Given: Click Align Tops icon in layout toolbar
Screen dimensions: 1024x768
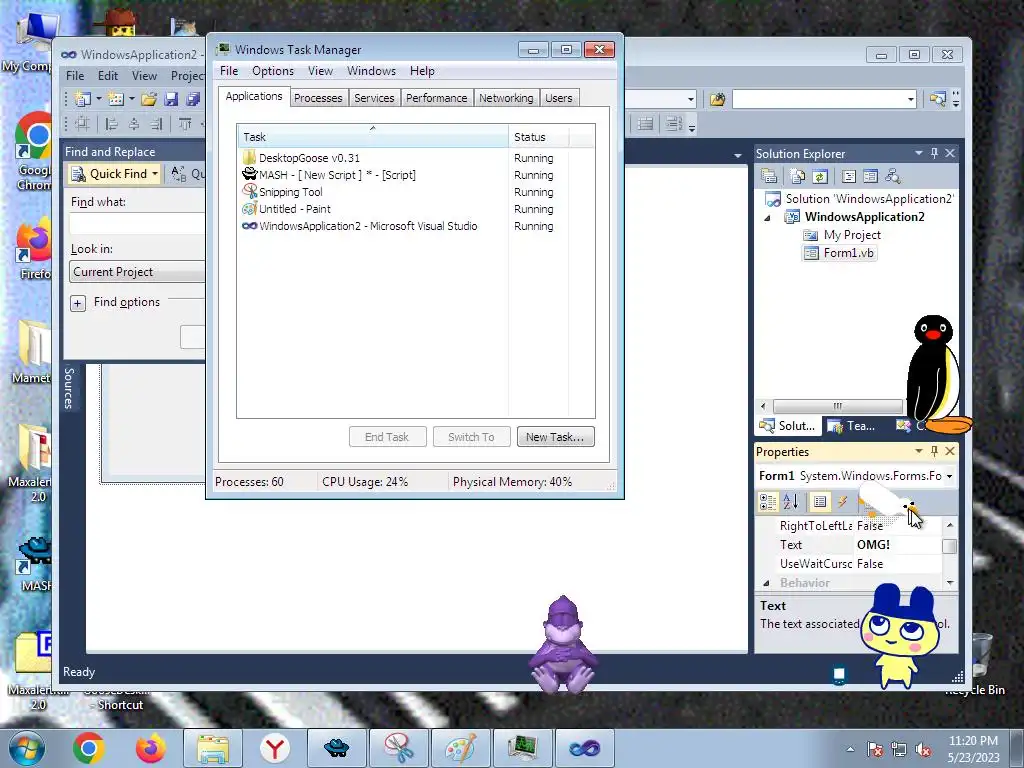Looking at the screenshot, I should tap(185, 123).
